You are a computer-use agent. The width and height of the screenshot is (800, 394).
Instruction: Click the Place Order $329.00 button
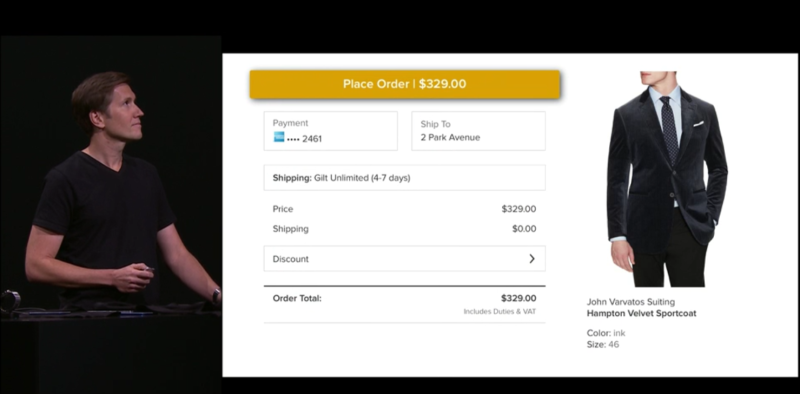coord(405,84)
